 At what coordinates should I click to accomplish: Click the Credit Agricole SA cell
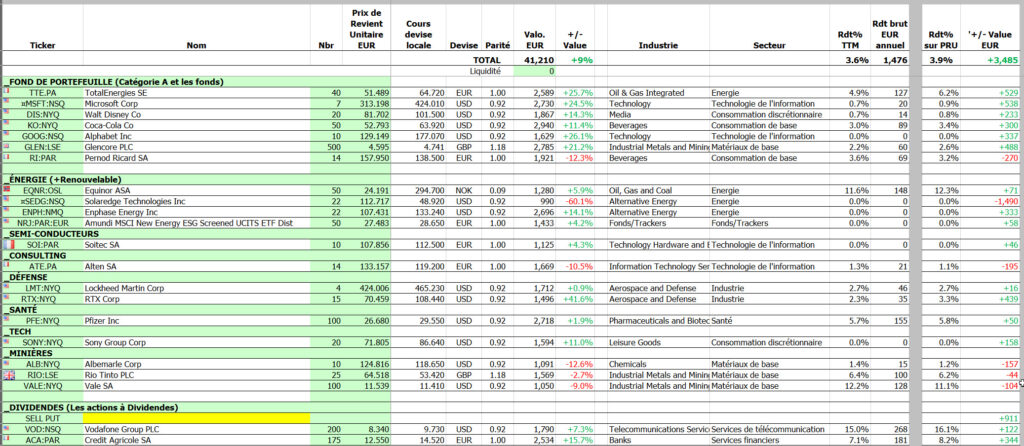(197, 440)
